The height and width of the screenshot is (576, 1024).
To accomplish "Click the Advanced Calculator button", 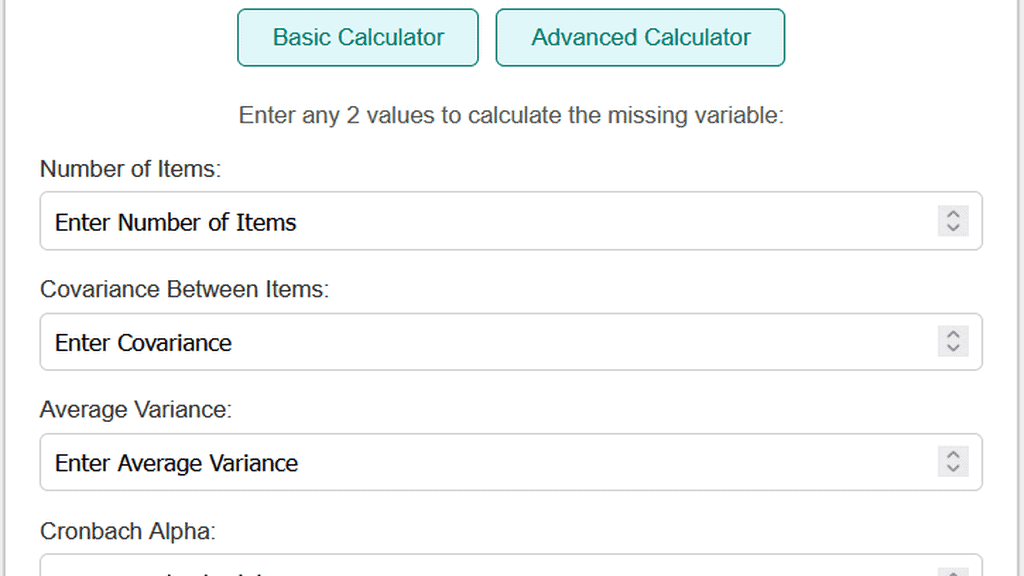I will [640, 37].
